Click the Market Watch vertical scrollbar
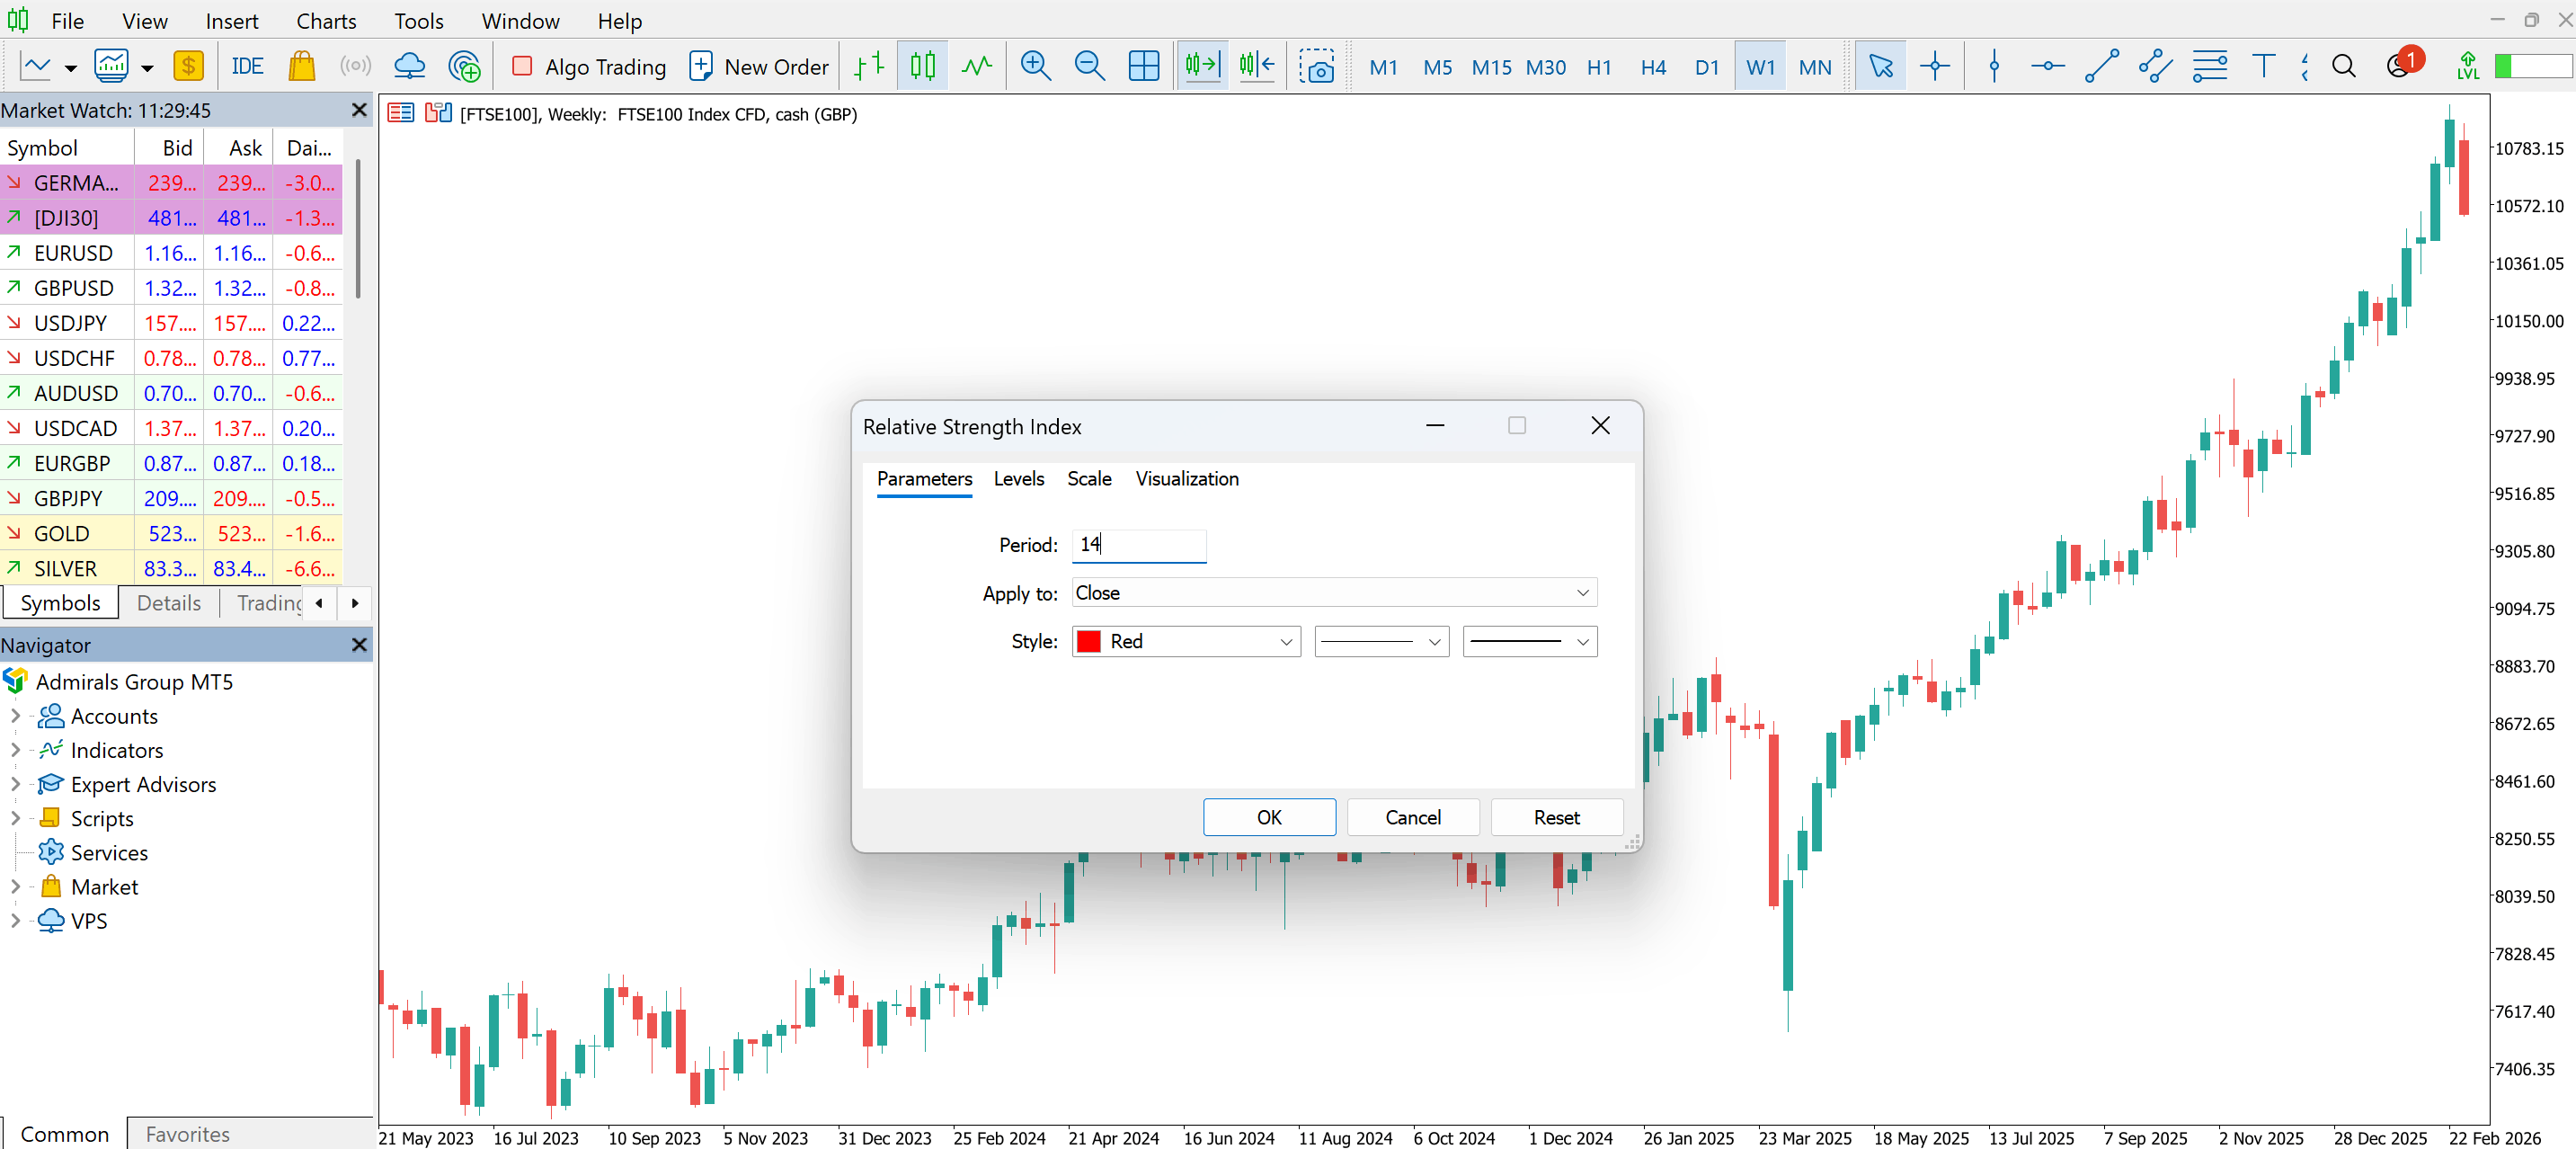Image resolution: width=2576 pixels, height=1149 pixels. (358, 228)
